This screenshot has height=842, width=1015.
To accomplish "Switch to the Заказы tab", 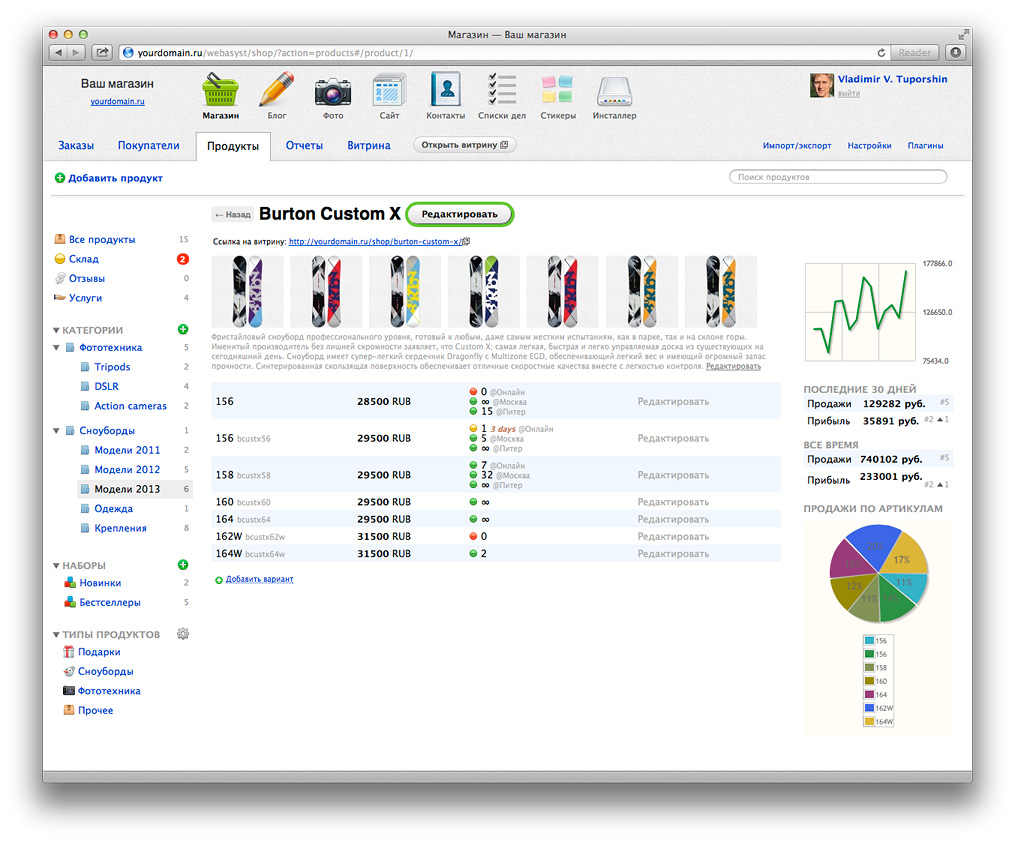I will (76, 146).
